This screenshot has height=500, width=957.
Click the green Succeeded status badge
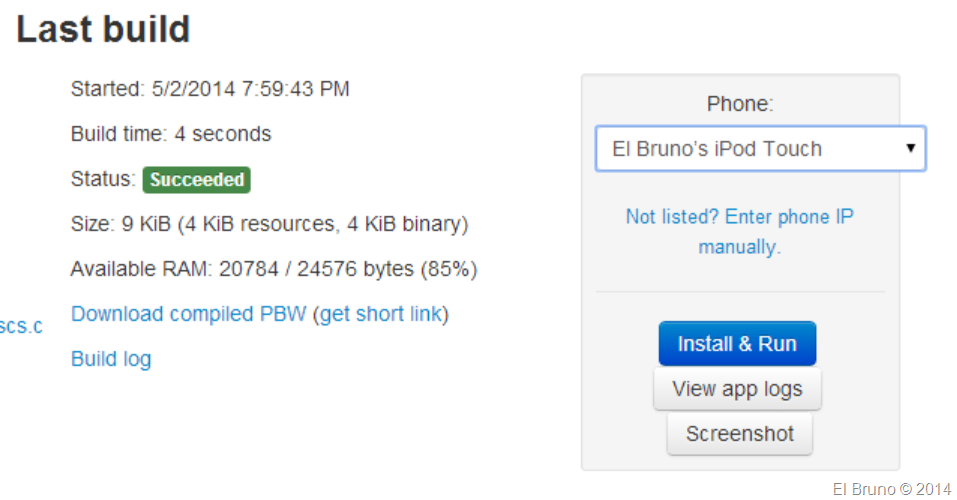(x=196, y=180)
